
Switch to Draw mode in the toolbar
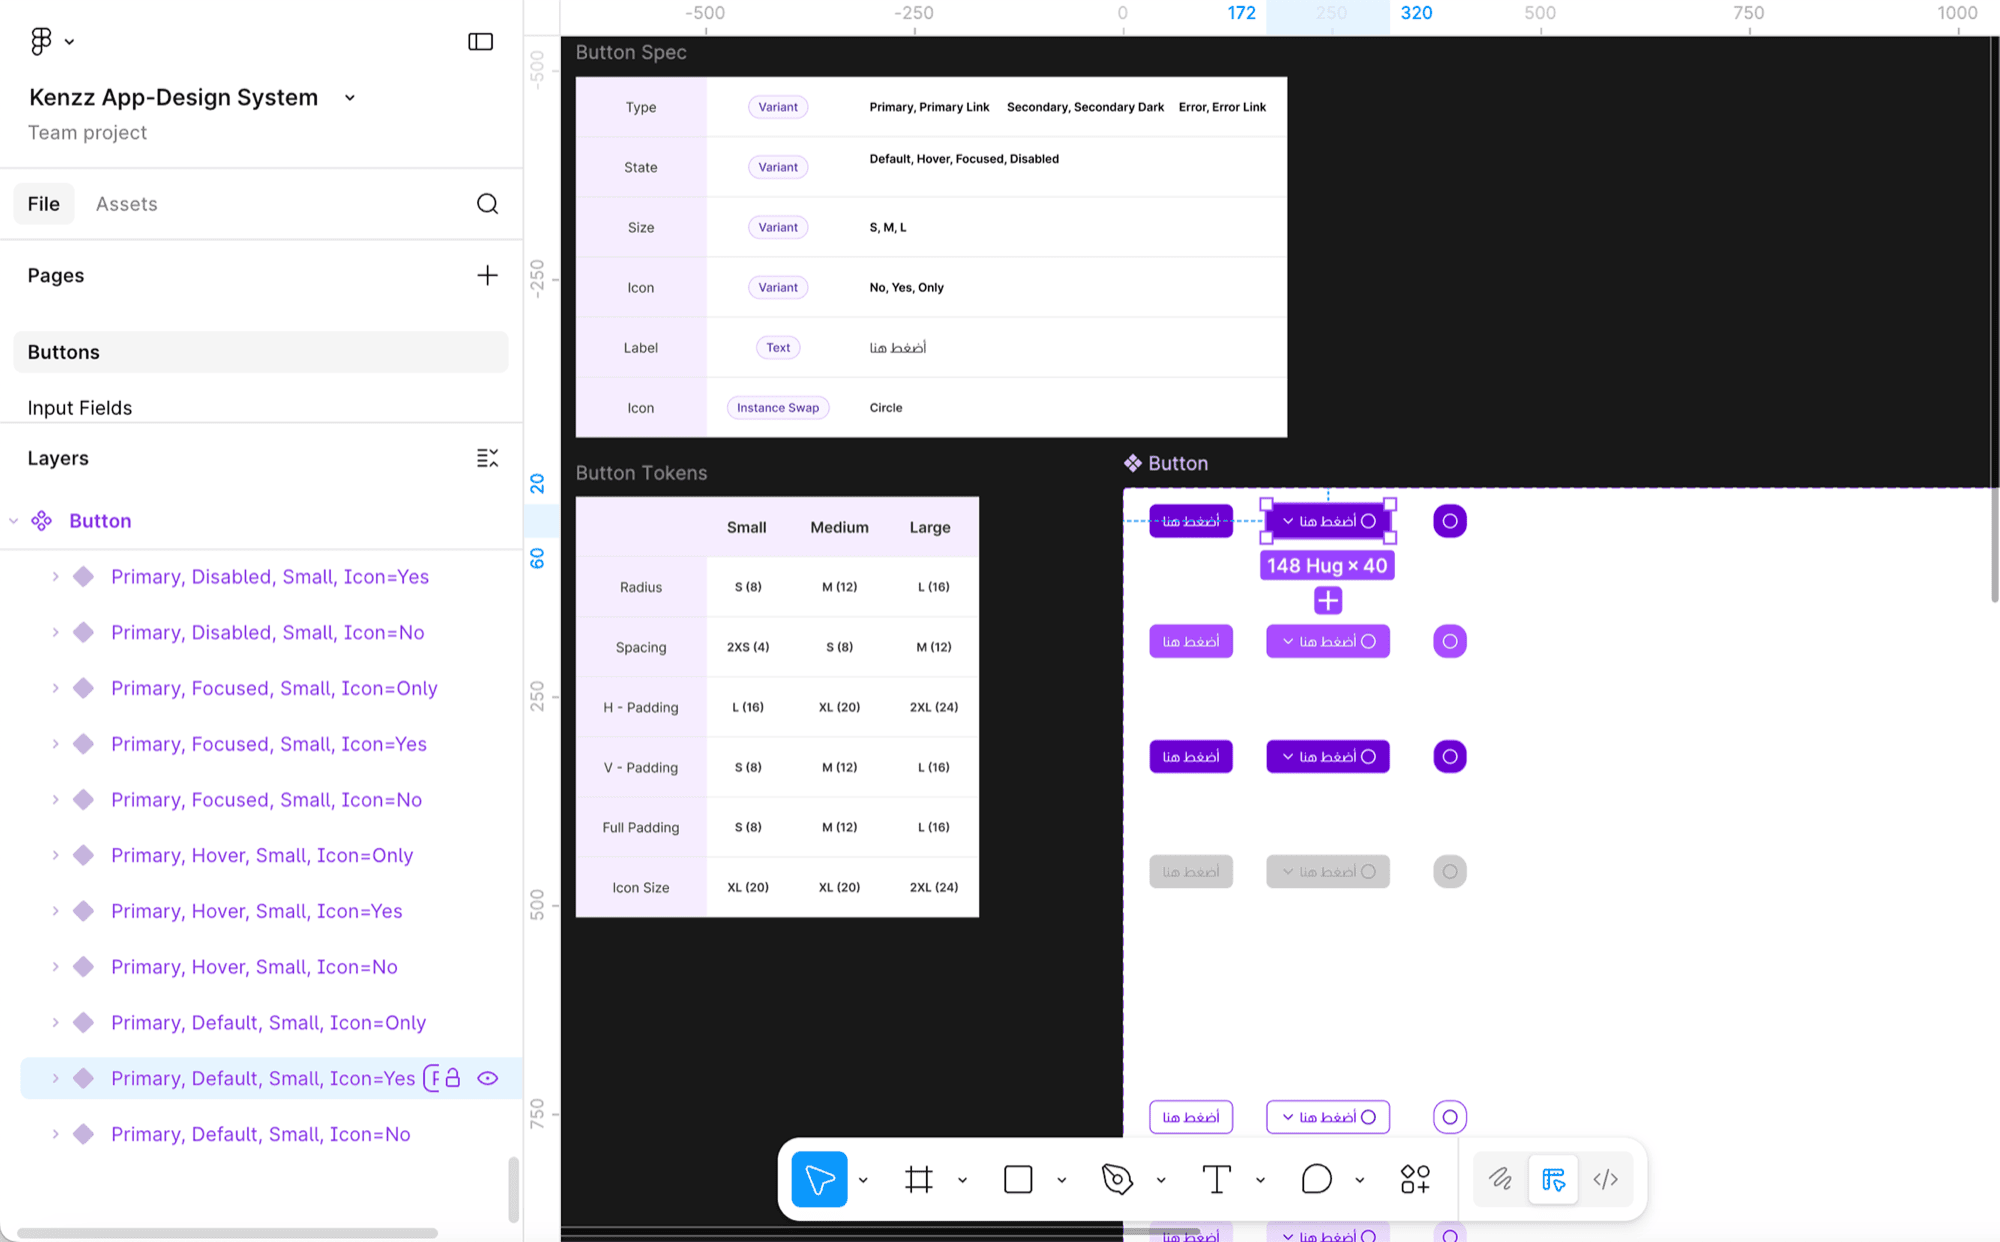click(1500, 1180)
